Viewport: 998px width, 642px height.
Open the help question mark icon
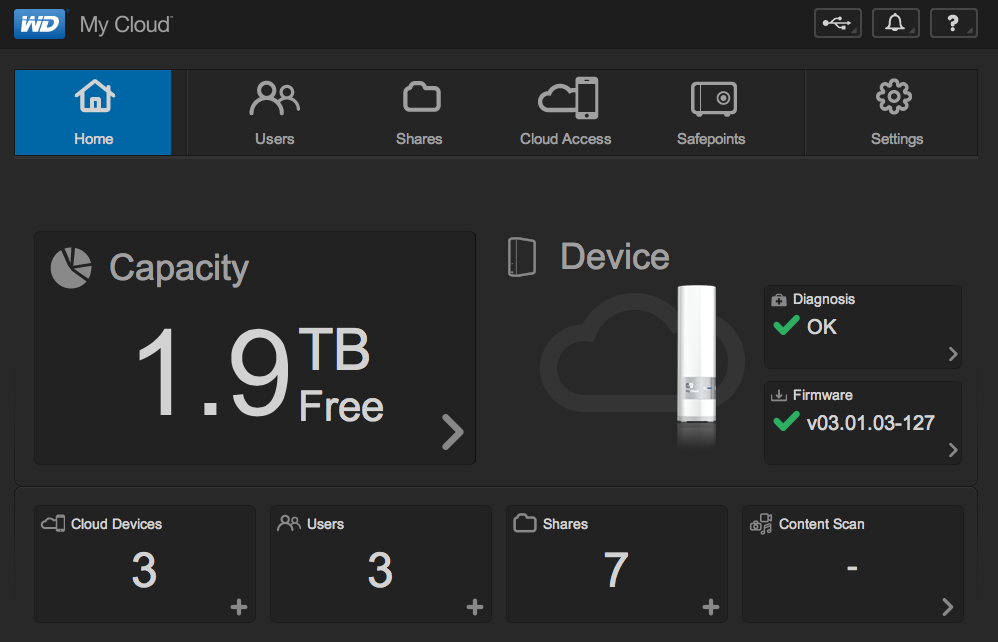pos(953,24)
